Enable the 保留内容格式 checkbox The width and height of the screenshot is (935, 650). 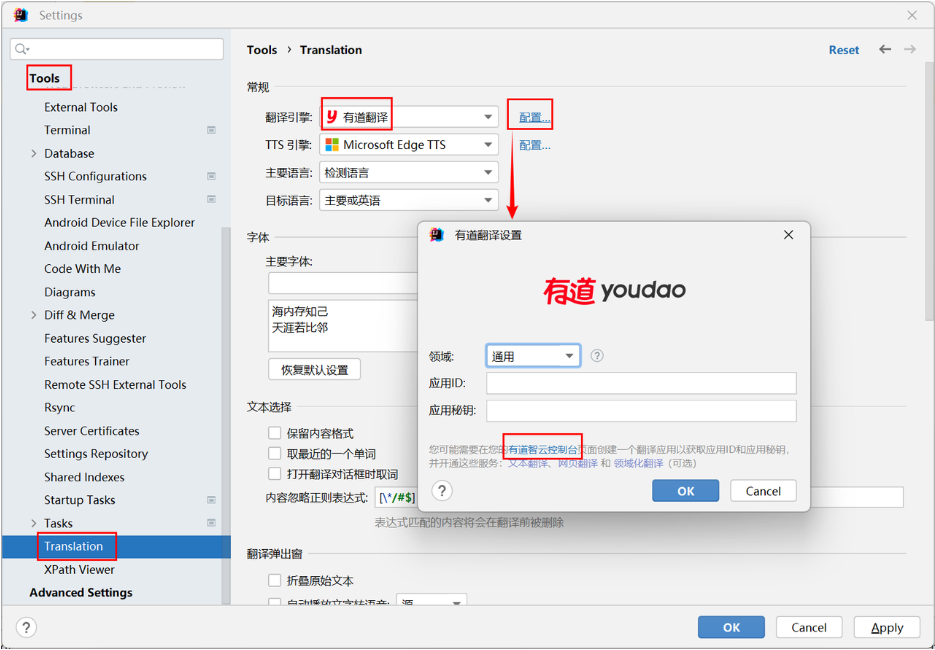[274, 433]
